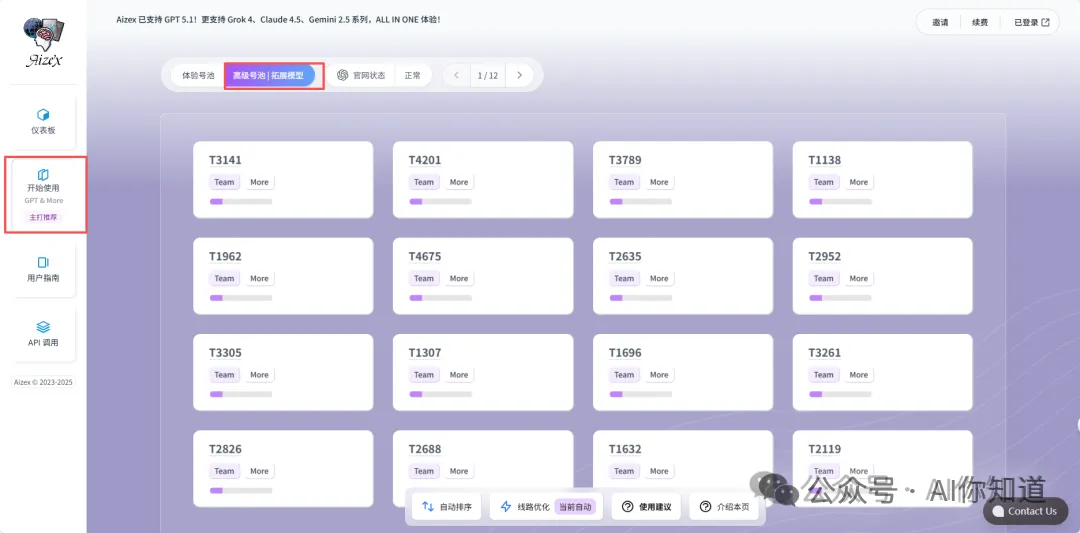Viewport: 1080px width, 533px height.
Task: Open the 用户指南 guide icon
Action: point(43,262)
